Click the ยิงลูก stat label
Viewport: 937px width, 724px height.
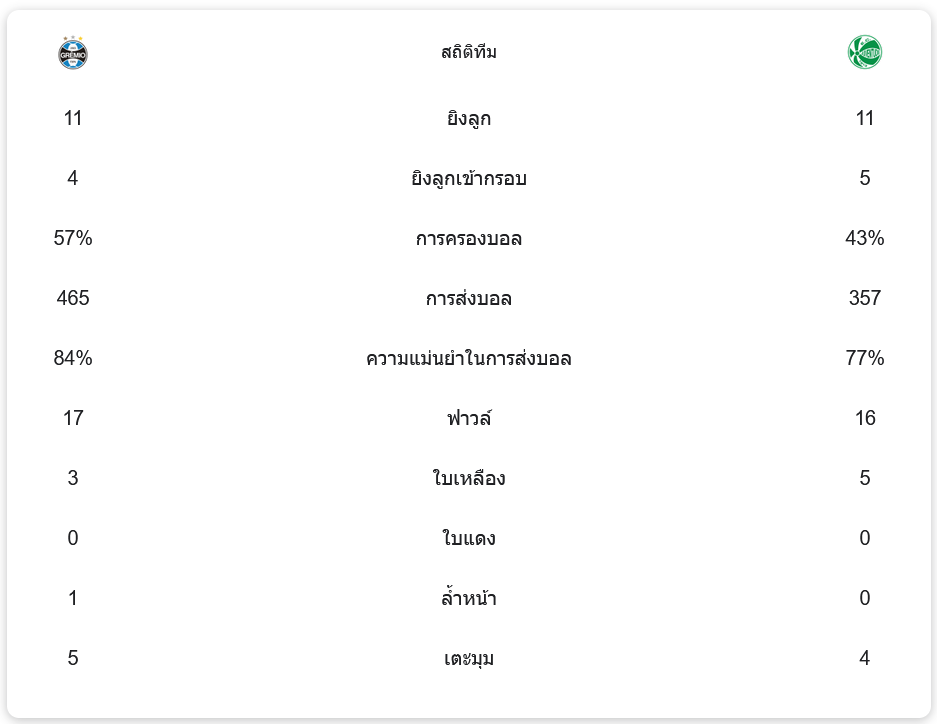[x=468, y=119]
